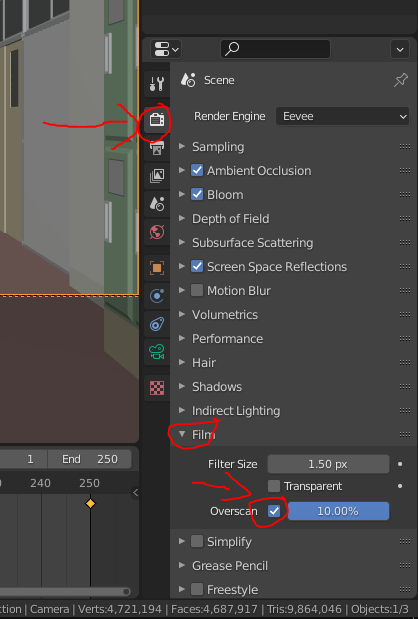Enable the Simplify checkbox

(197, 541)
